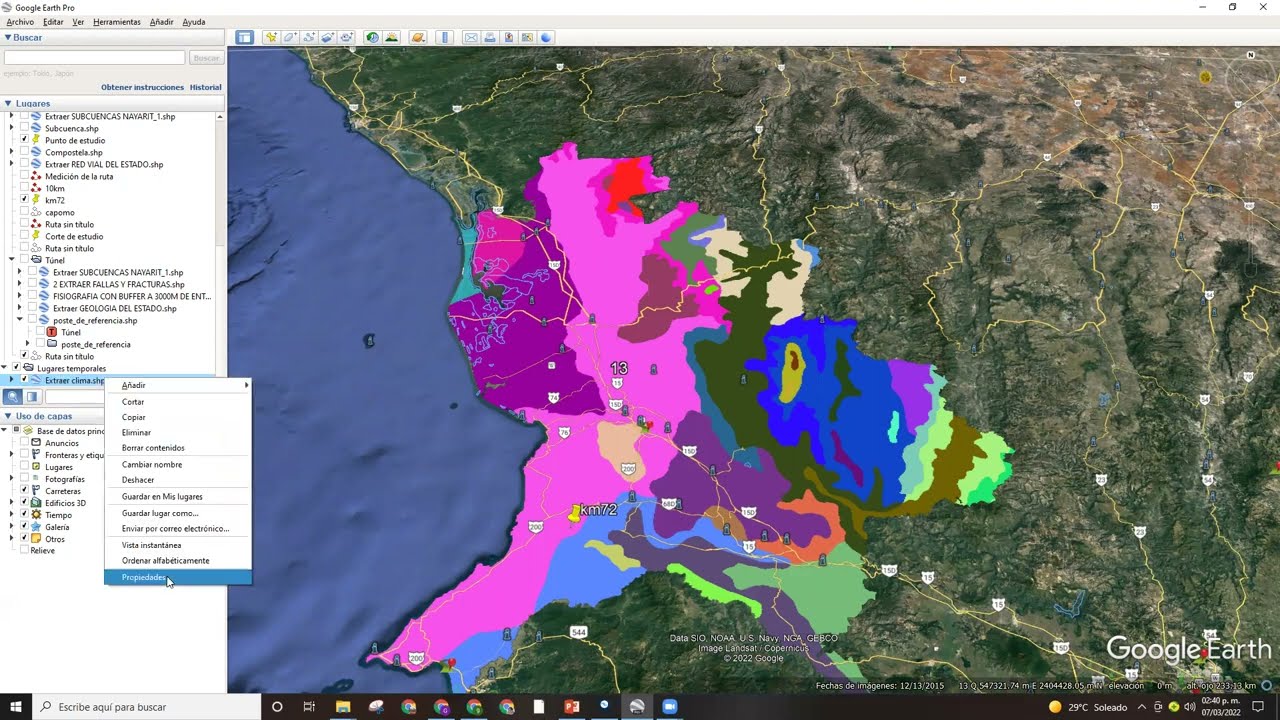Click the save image toolbar icon
The width and height of the screenshot is (1280, 720).
point(509,38)
